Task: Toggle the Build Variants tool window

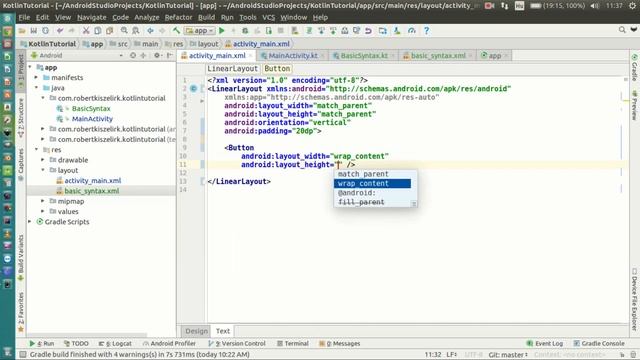Action: point(21,258)
